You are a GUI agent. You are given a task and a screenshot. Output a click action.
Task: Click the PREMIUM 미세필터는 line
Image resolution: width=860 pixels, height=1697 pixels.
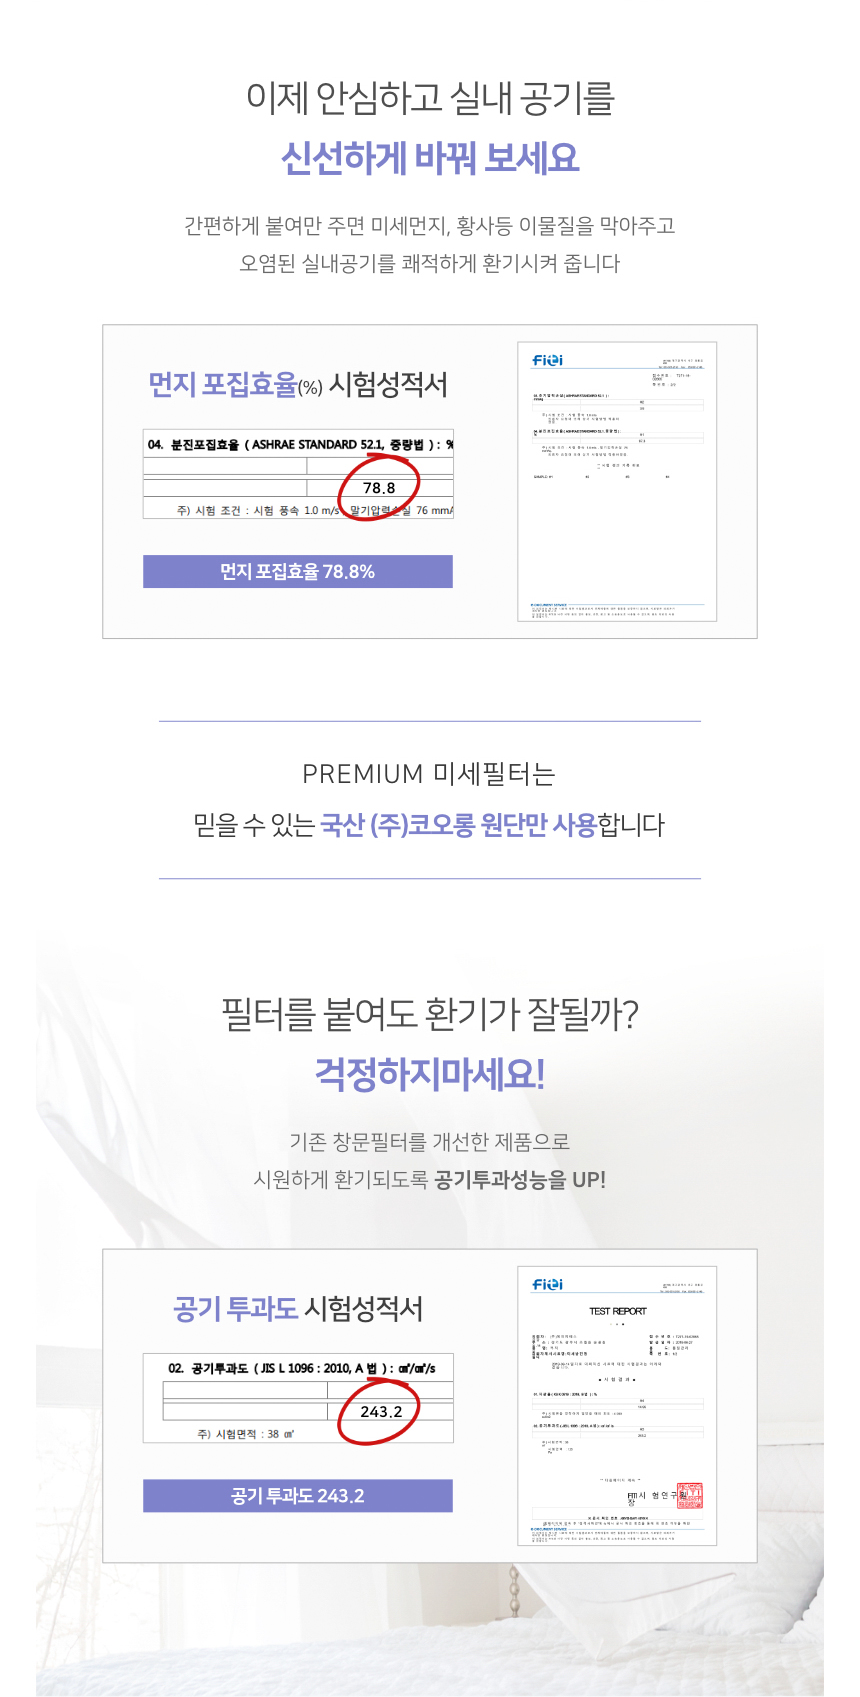coord(429,774)
